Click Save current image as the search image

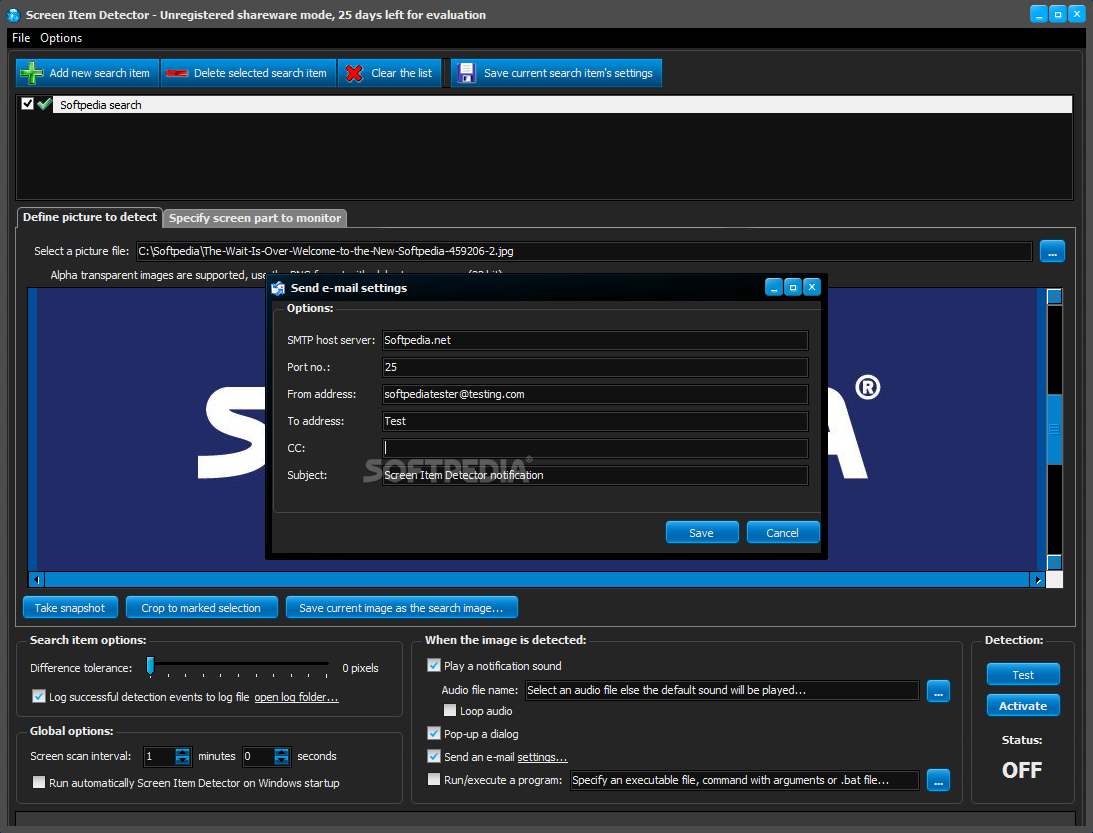coord(401,608)
